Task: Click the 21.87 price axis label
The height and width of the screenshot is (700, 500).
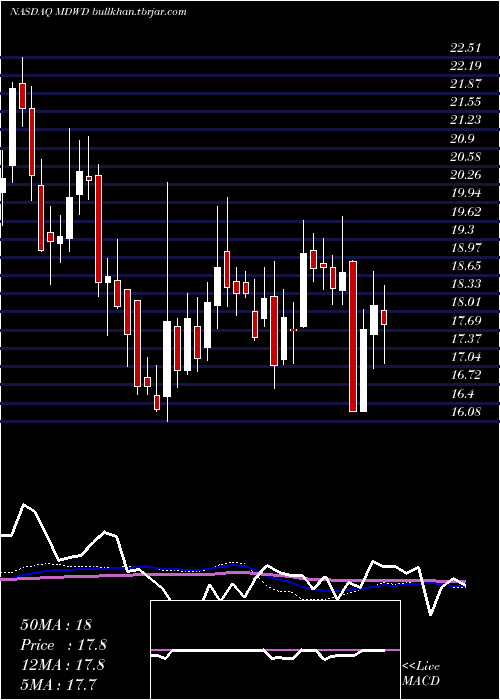Action: [466, 84]
